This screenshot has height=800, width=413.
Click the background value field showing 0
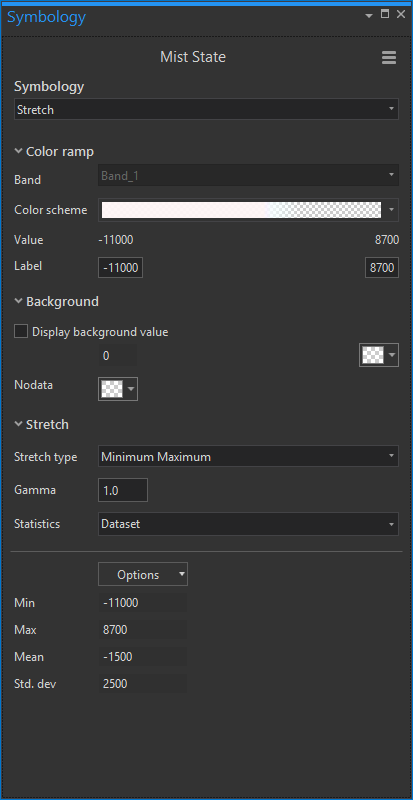(x=117, y=355)
